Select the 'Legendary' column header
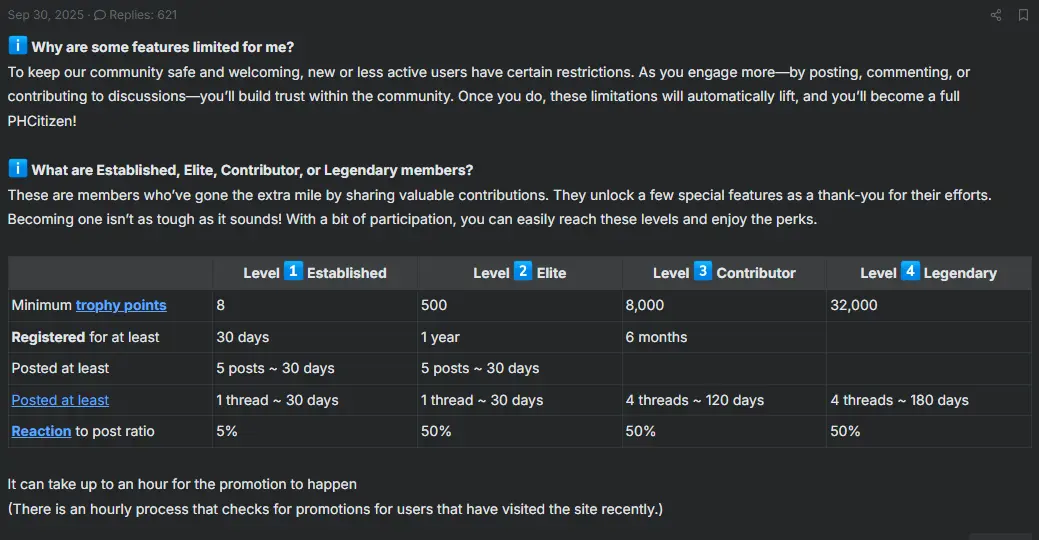The width and height of the screenshot is (1039, 540). (960, 273)
